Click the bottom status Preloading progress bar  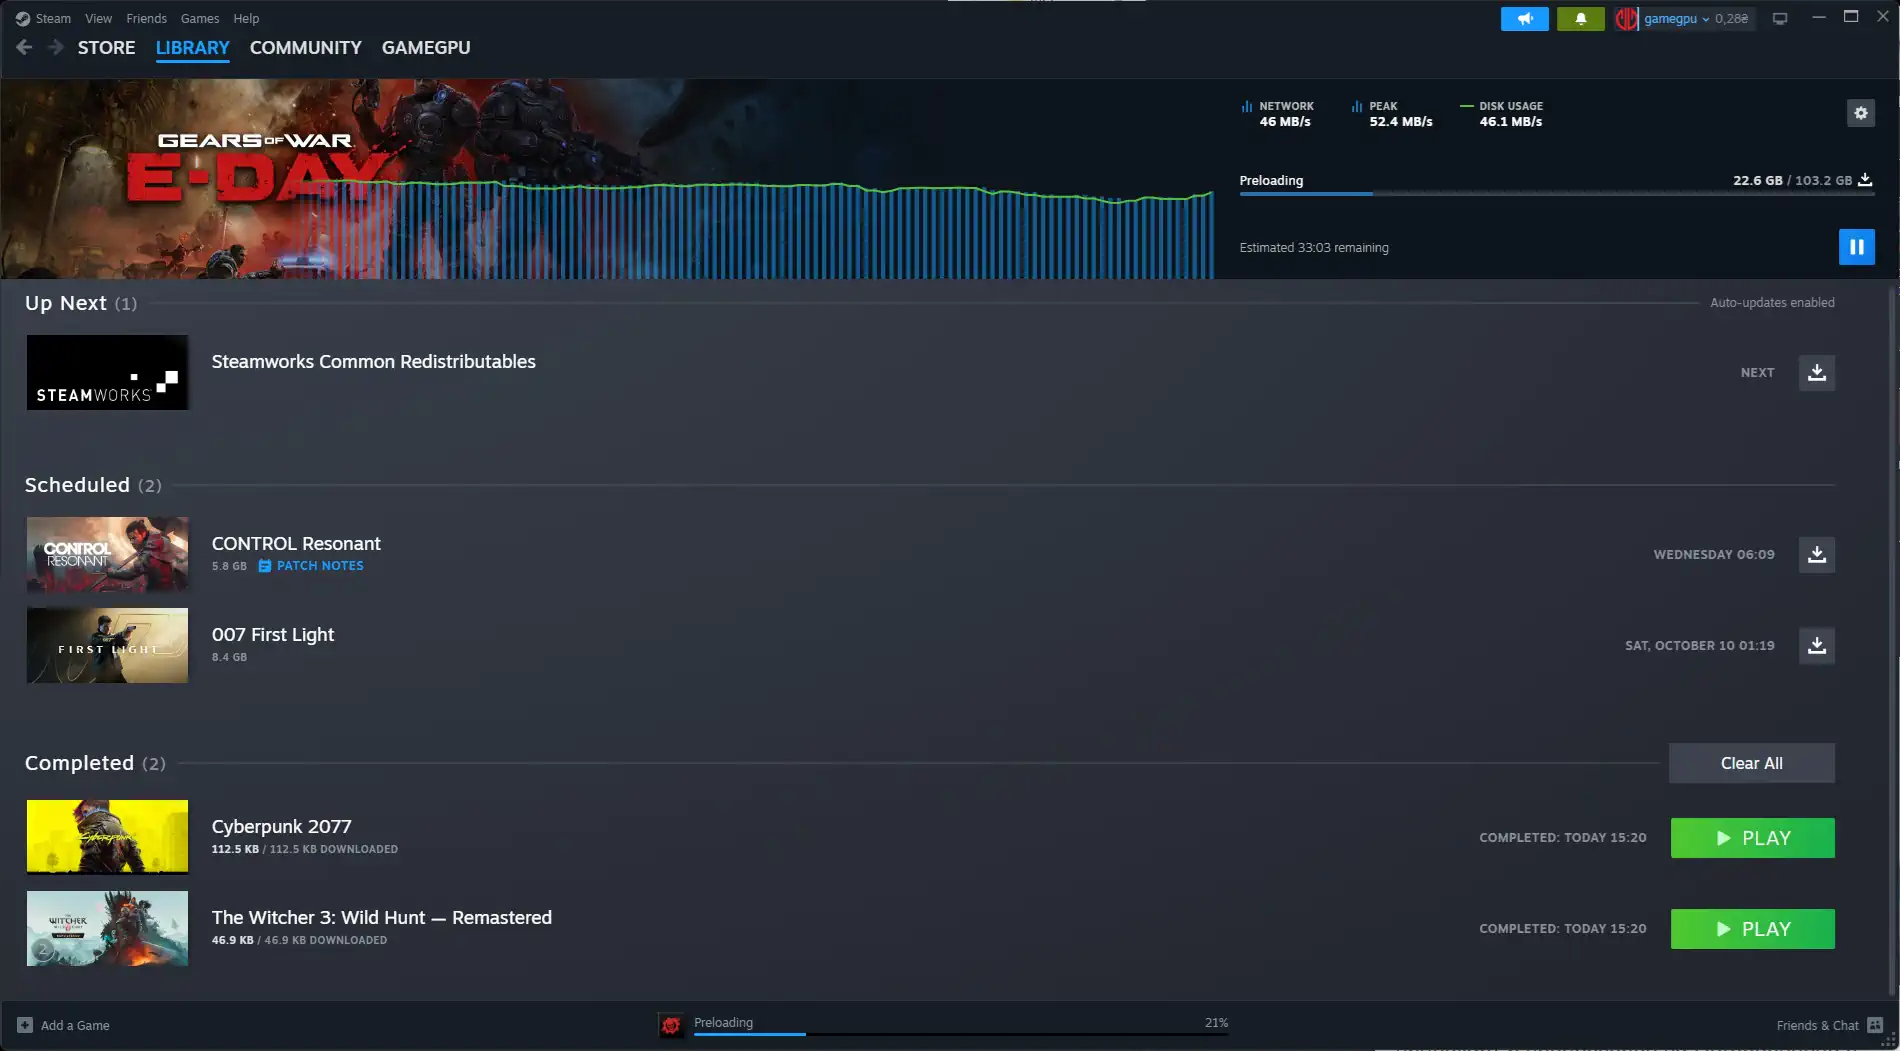coord(961,1034)
